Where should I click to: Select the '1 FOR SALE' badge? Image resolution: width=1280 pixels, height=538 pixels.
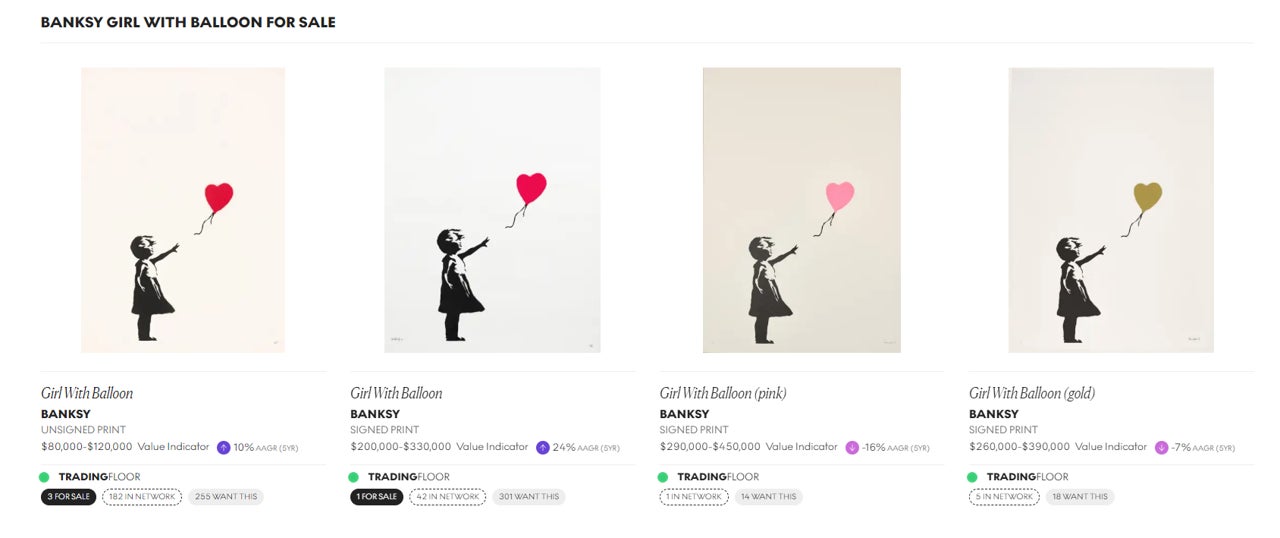[377, 497]
